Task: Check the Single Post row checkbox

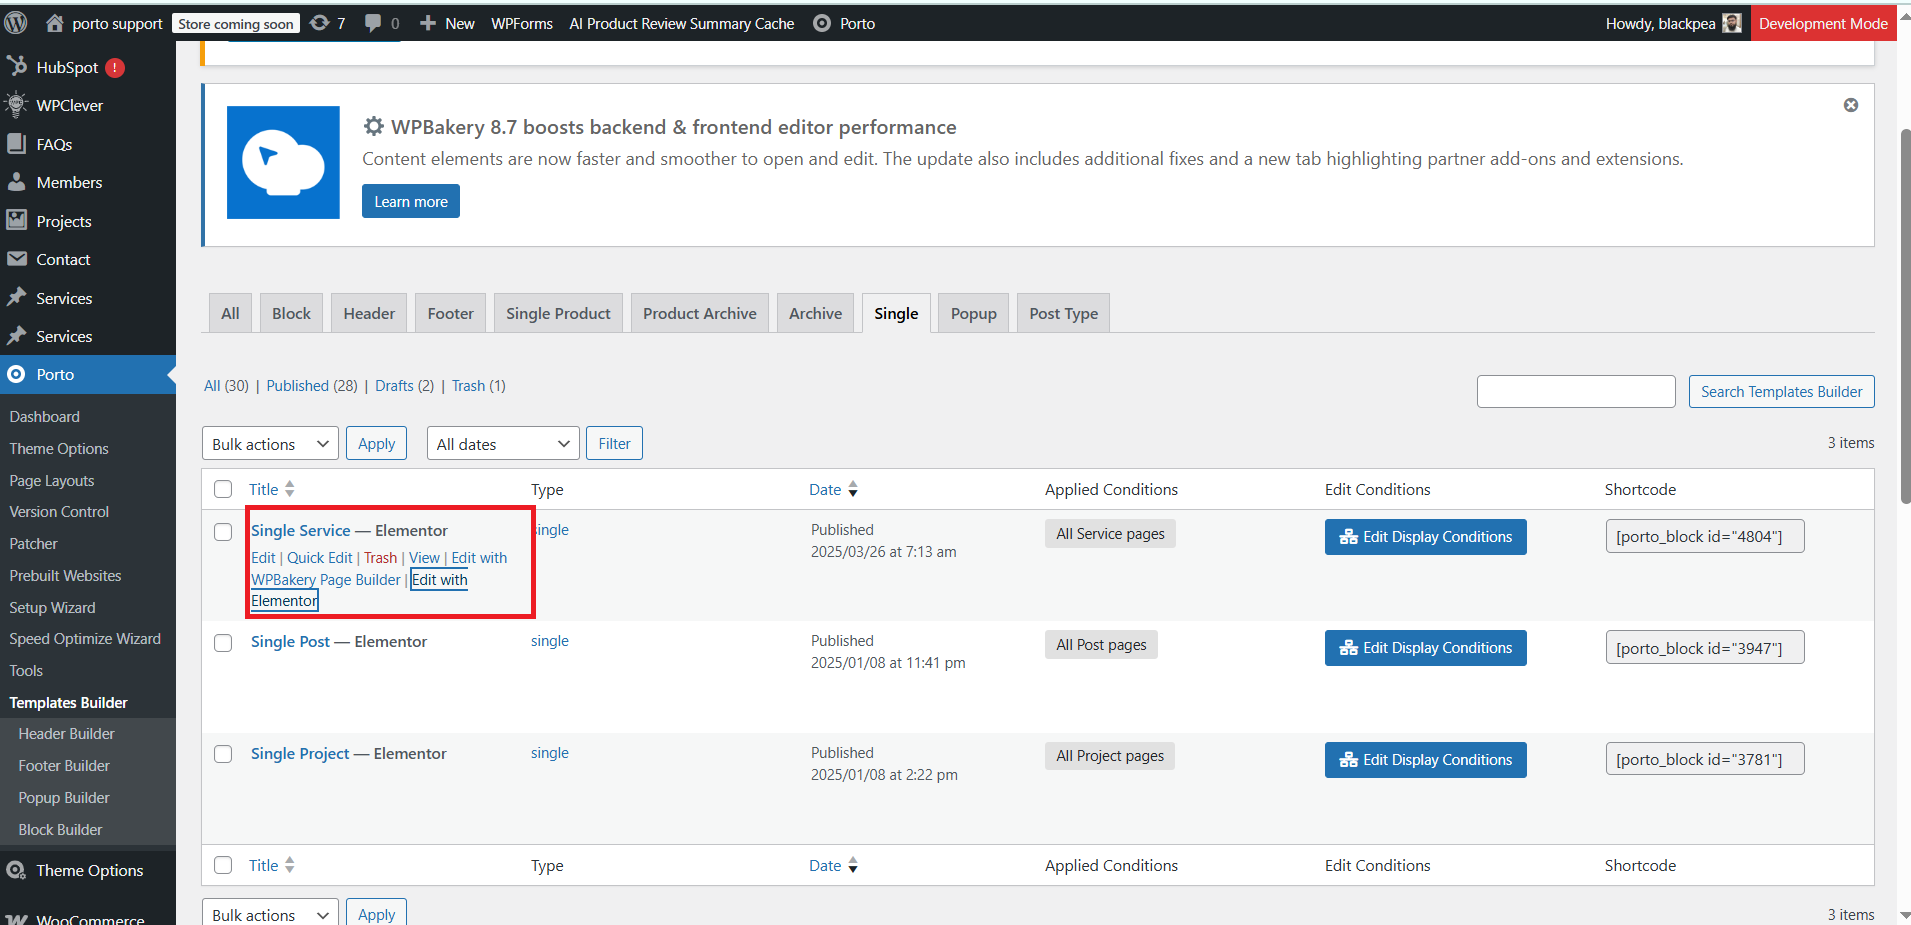Action: pyautogui.click(x=223, y=643)
